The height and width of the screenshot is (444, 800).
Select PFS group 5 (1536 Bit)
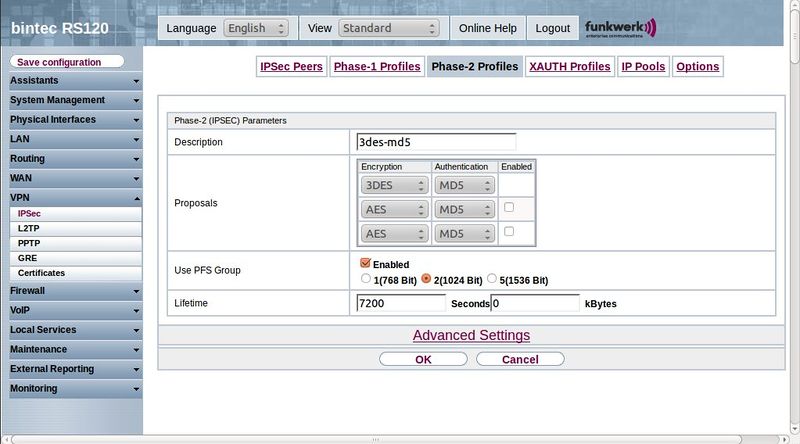[491, 279]
